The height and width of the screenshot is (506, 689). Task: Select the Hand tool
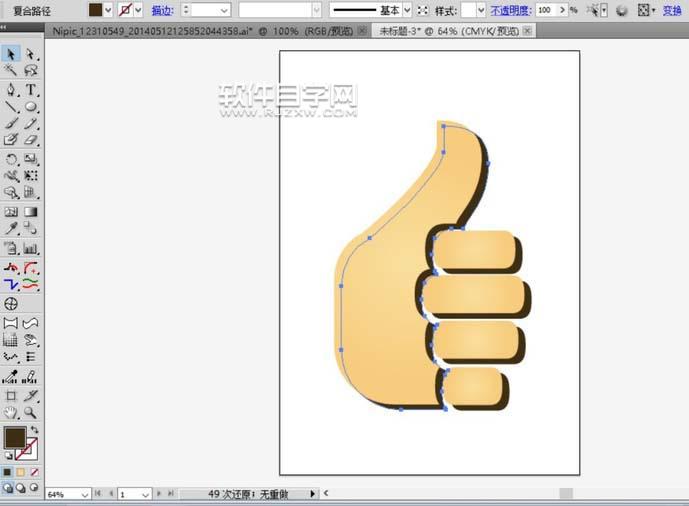tap(11, 412)
